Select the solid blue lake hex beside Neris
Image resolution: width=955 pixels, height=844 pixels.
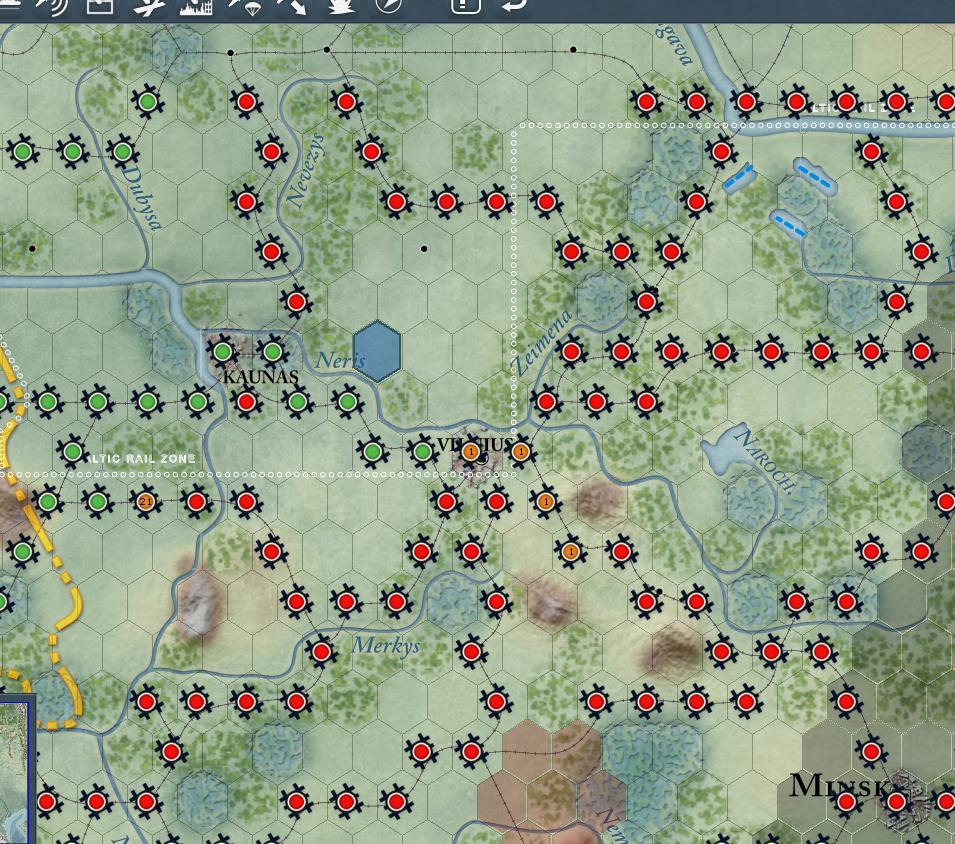tap(377, 351)
